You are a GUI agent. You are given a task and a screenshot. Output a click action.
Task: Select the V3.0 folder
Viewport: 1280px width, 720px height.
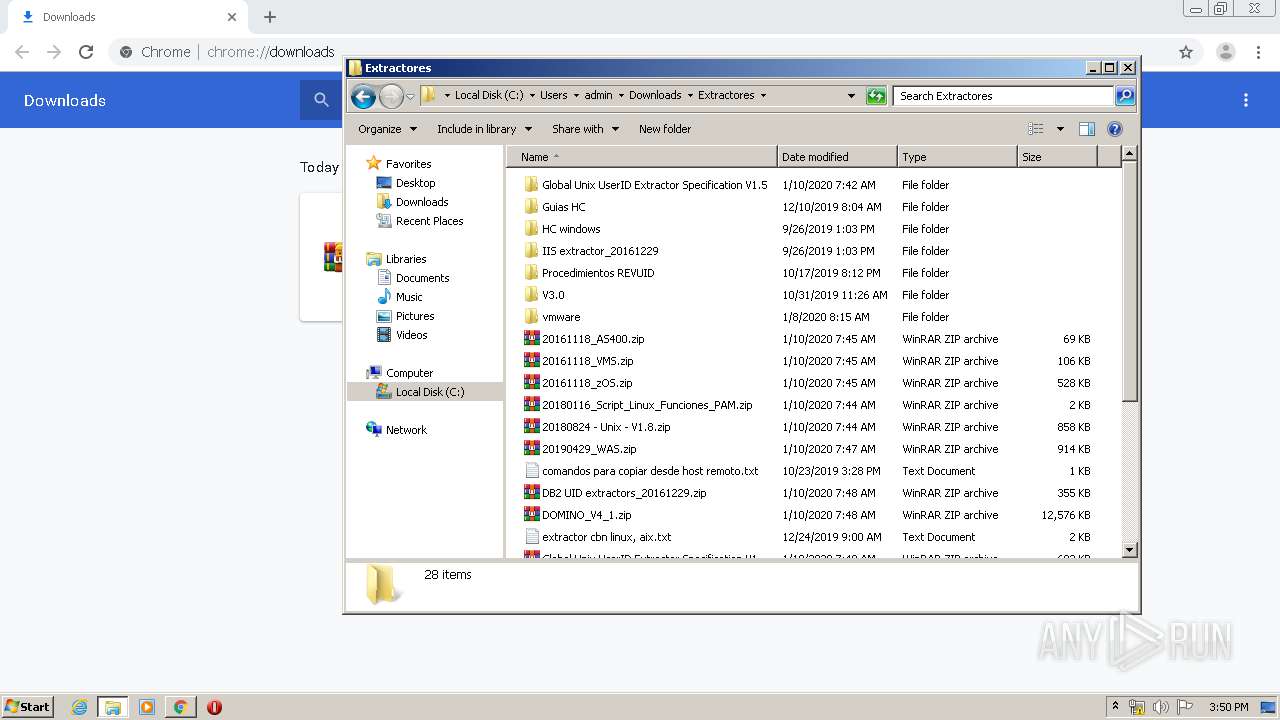point(553,295)
